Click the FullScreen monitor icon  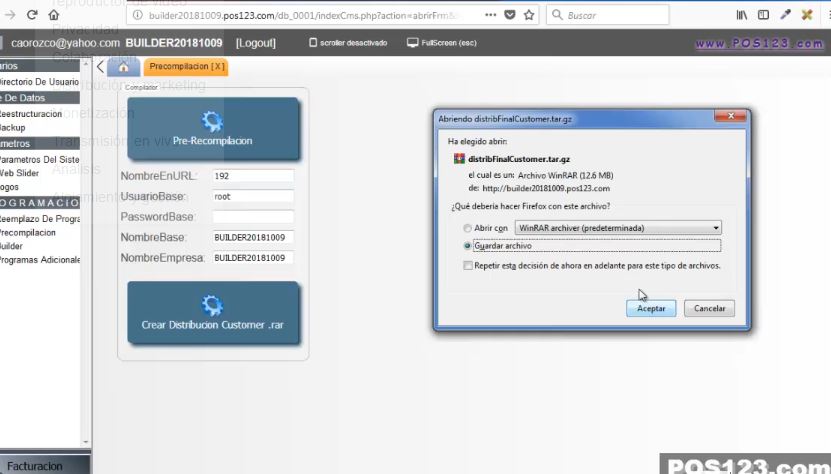pyautogui.click(x=412, y=43)
